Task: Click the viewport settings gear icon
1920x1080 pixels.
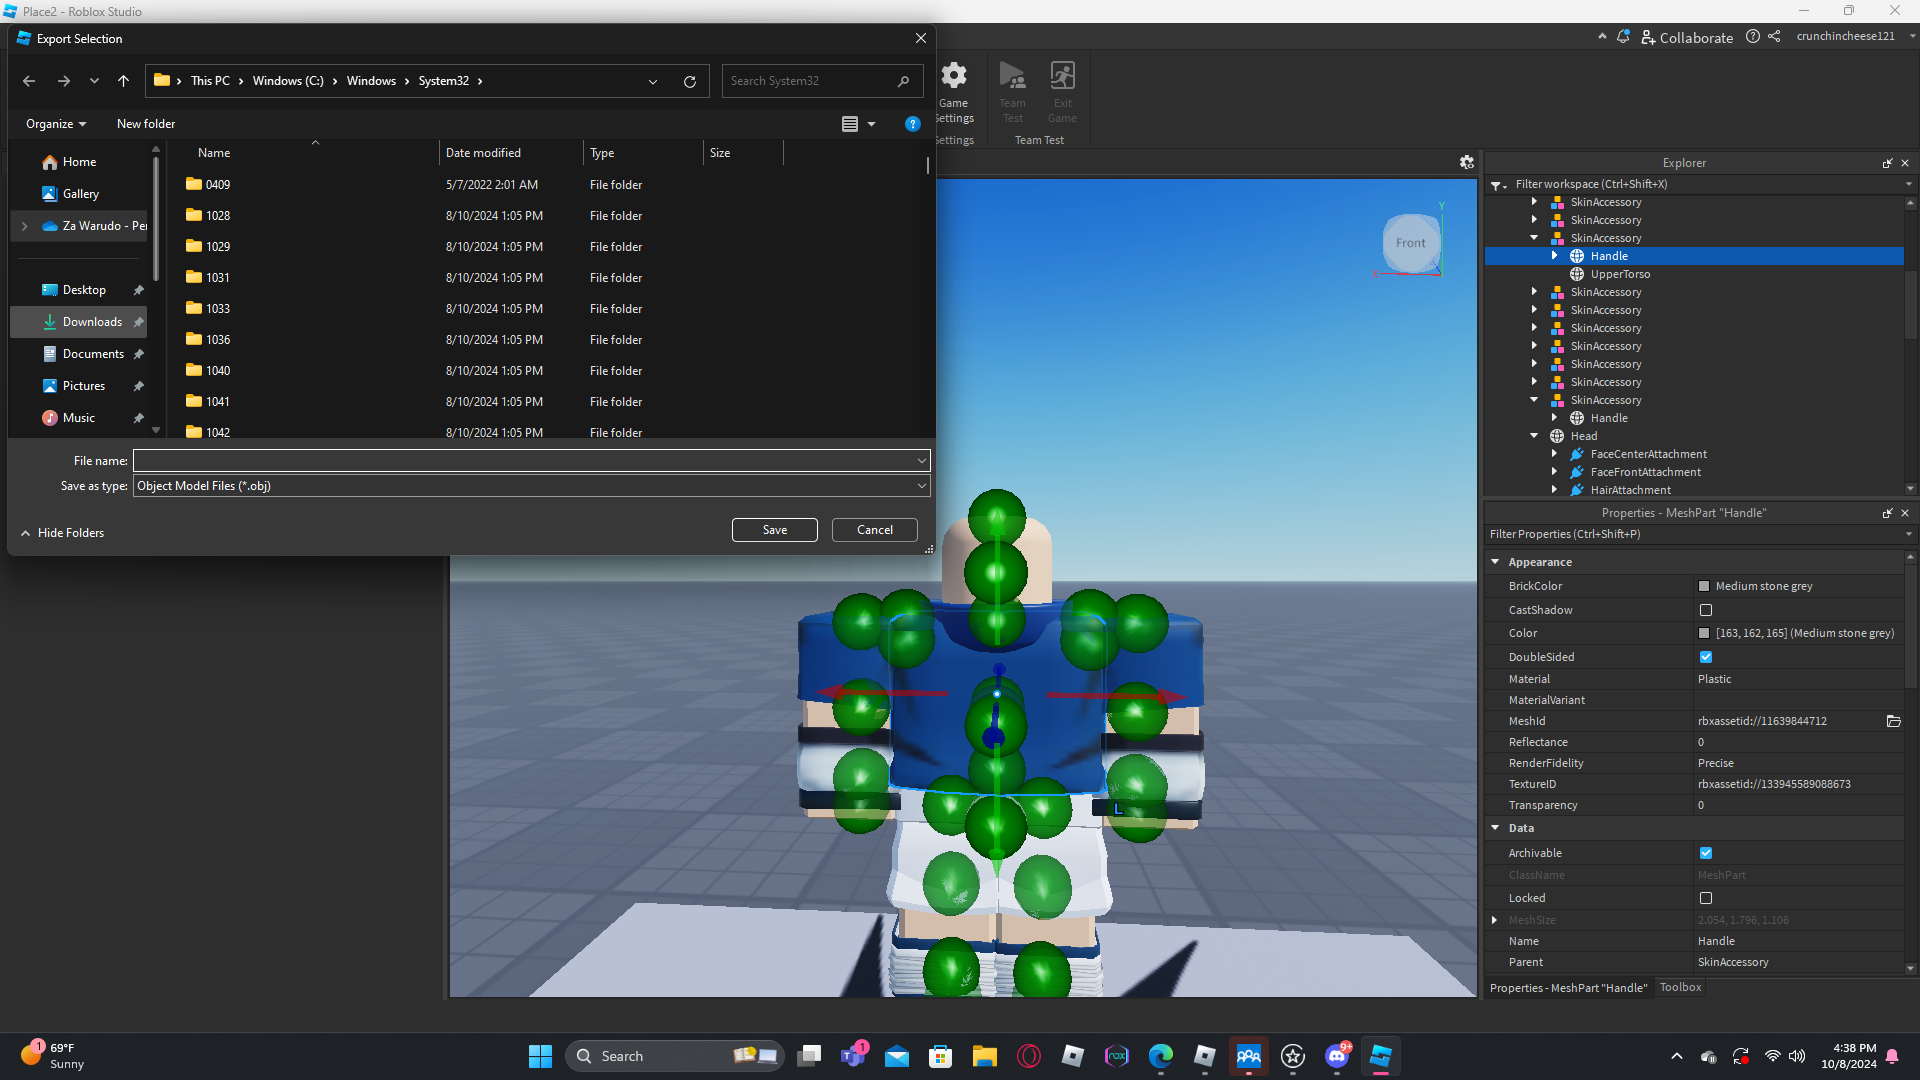Action: coord(1466,162)
